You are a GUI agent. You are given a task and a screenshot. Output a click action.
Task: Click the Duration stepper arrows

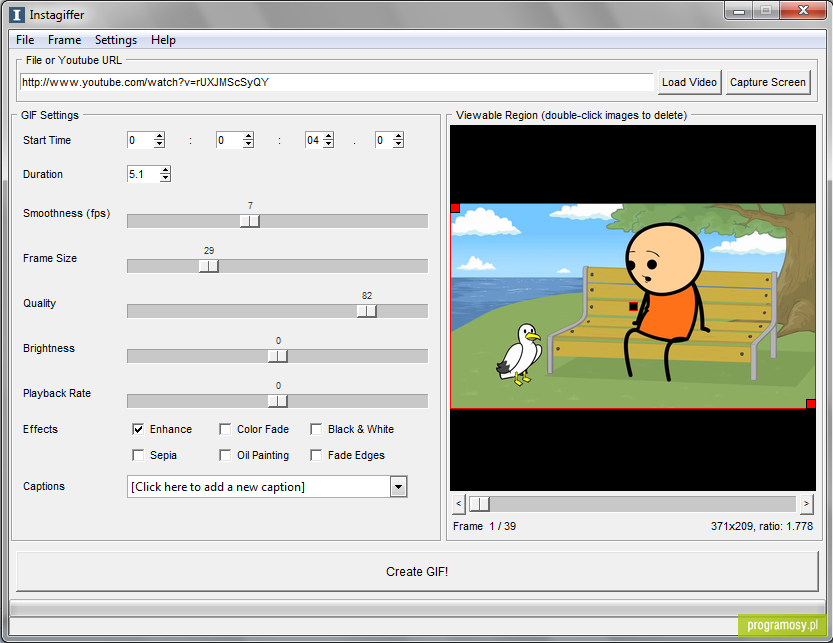(x=165, y=174)
